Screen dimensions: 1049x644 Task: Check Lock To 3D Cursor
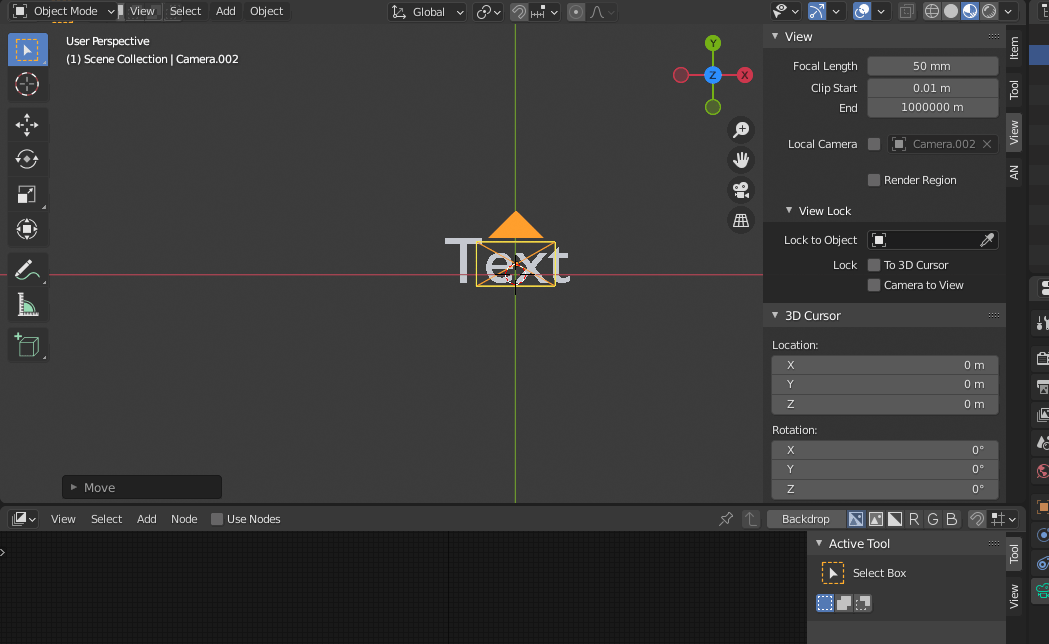874,265
